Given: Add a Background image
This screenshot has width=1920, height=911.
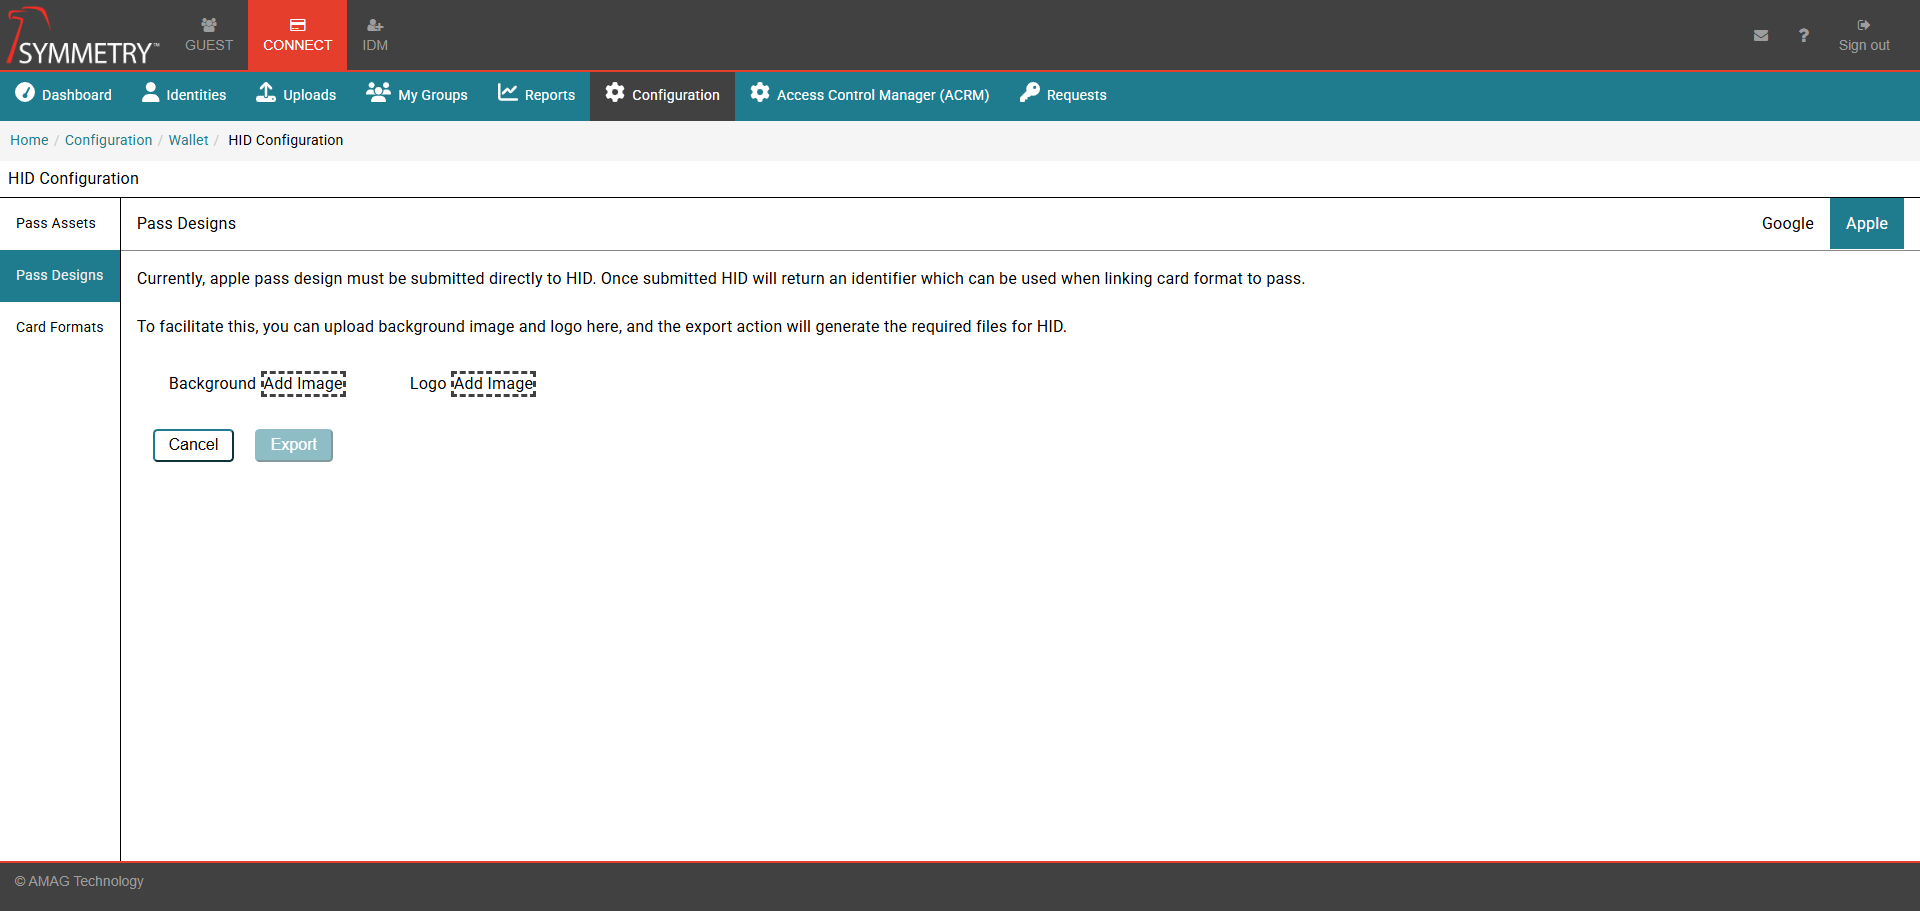Looking at the screenshot, I should 303,384.
